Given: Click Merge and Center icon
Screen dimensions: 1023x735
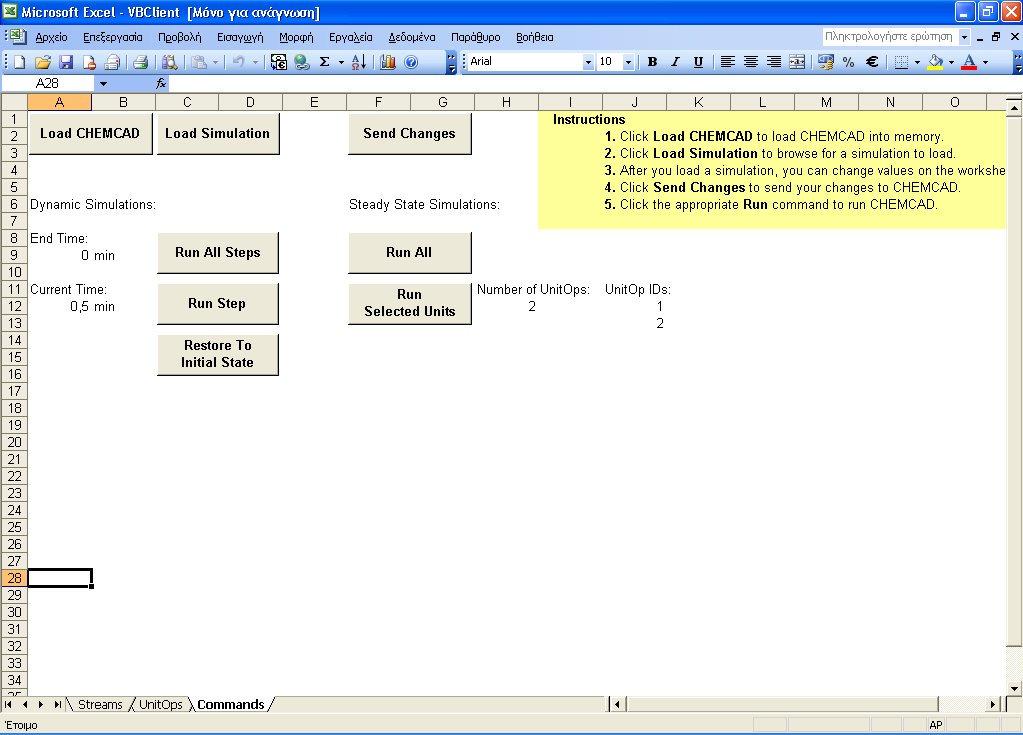Looking at the screenshot, I should coord(797,62).
